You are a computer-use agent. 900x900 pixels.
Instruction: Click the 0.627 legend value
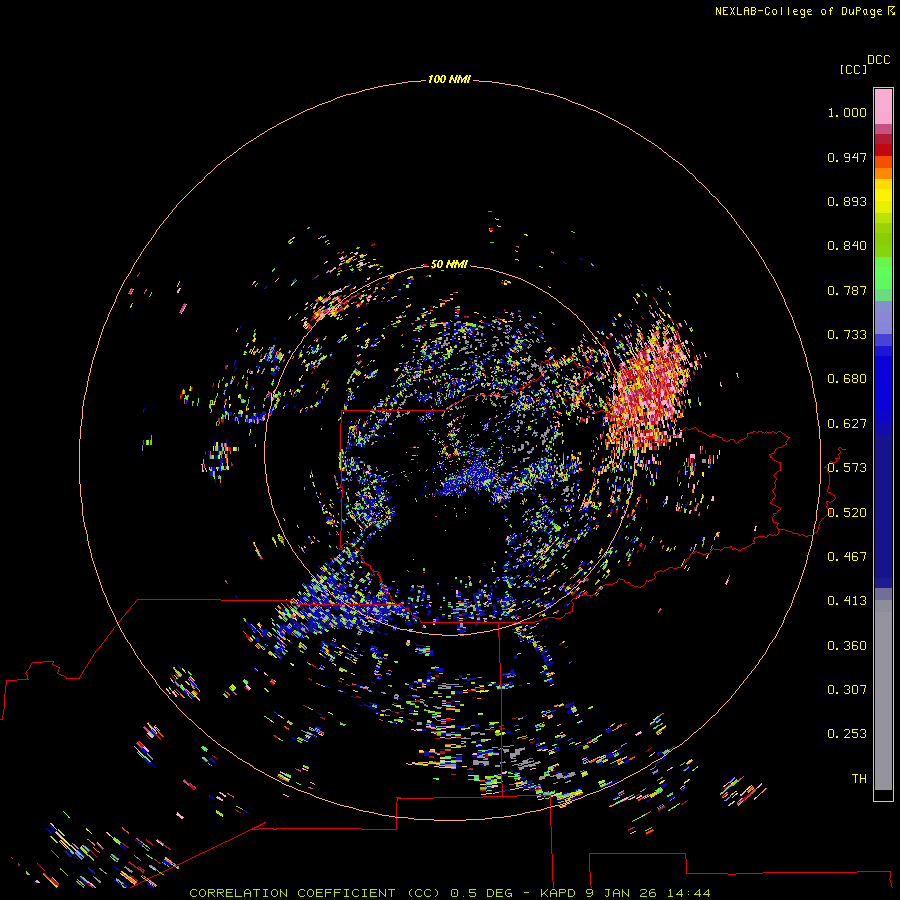click(847, 424)
